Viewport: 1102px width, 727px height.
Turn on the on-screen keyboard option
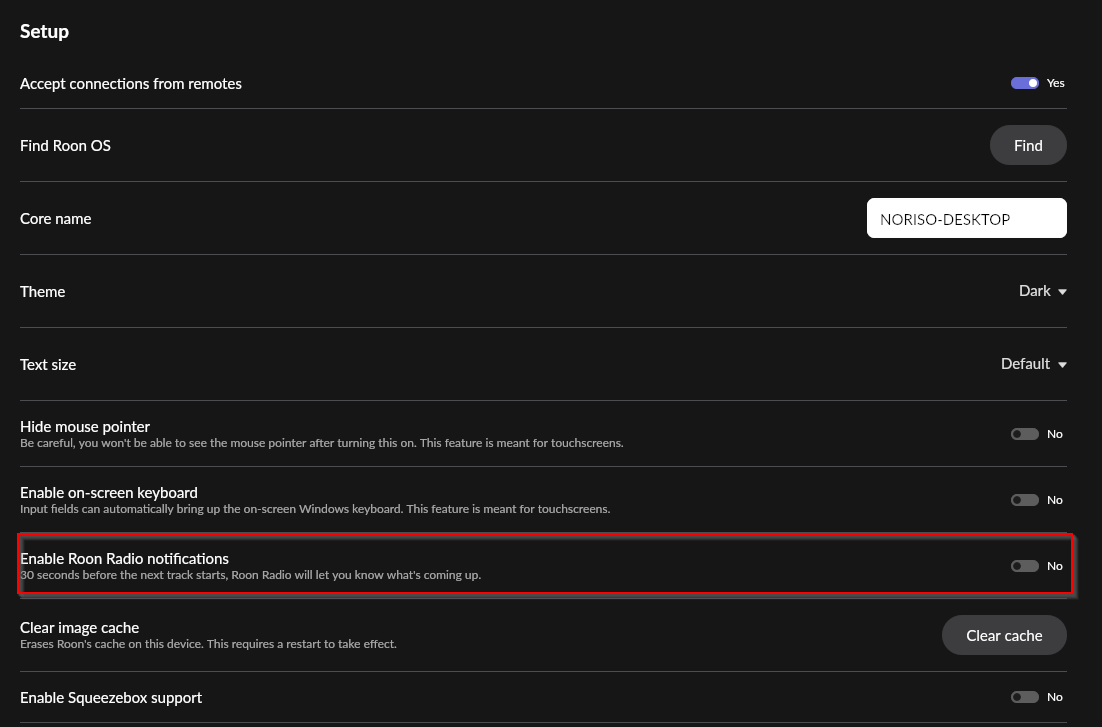pyautogui.click(x=1024, y=499)
